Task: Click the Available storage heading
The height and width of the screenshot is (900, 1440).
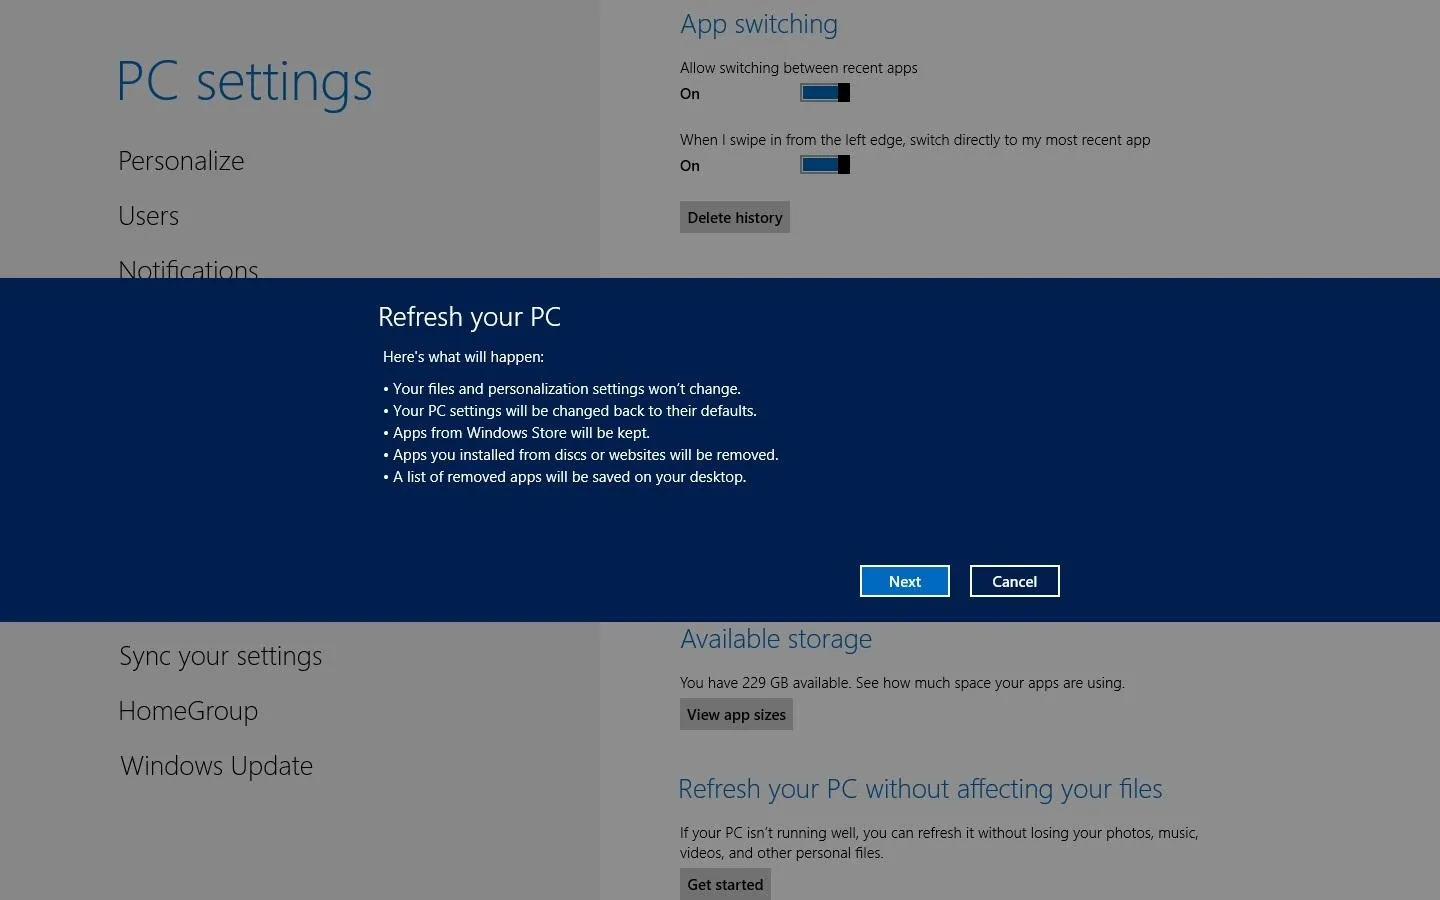Action: tap(776, 639)
